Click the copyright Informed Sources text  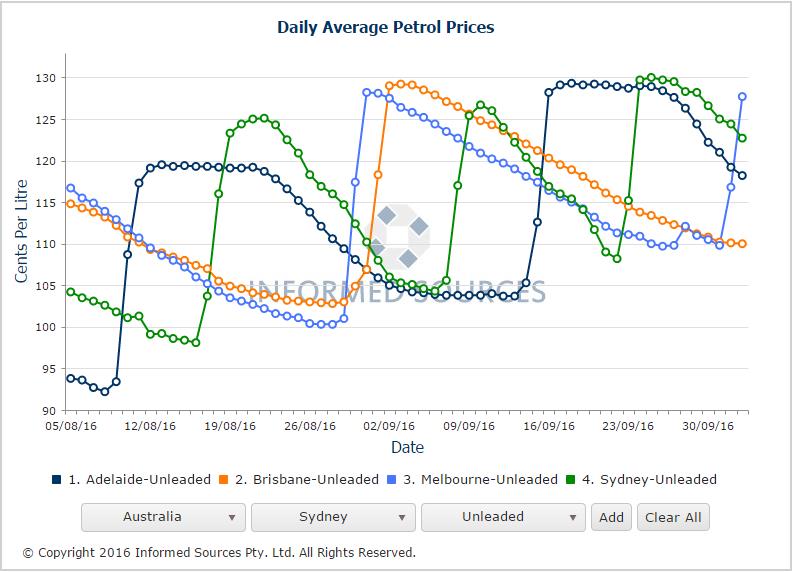pos(219,553)
